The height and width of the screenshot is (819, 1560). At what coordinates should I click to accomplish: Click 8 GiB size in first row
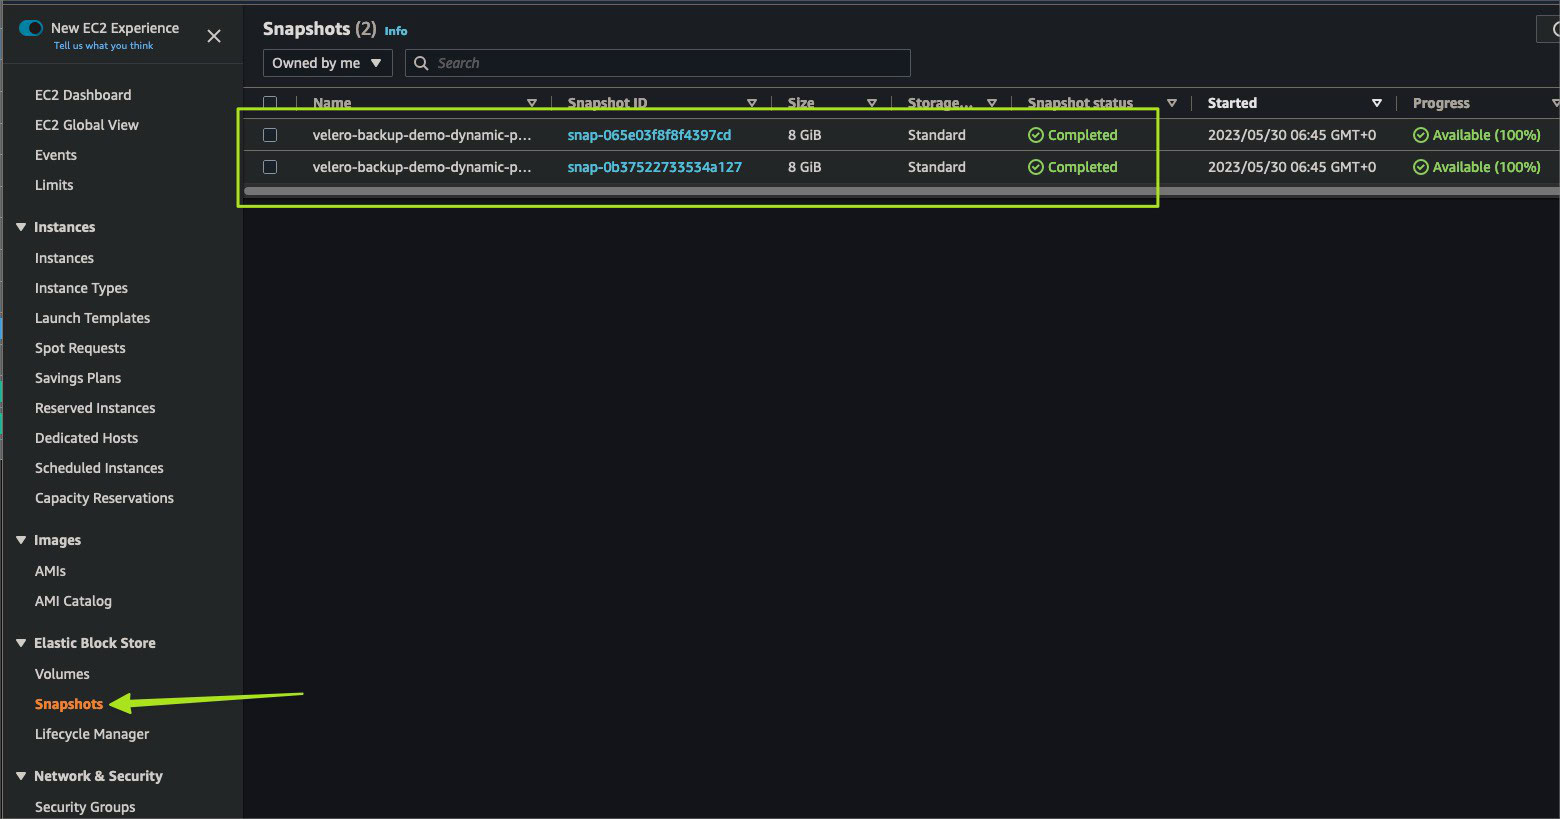click(804, 135)
